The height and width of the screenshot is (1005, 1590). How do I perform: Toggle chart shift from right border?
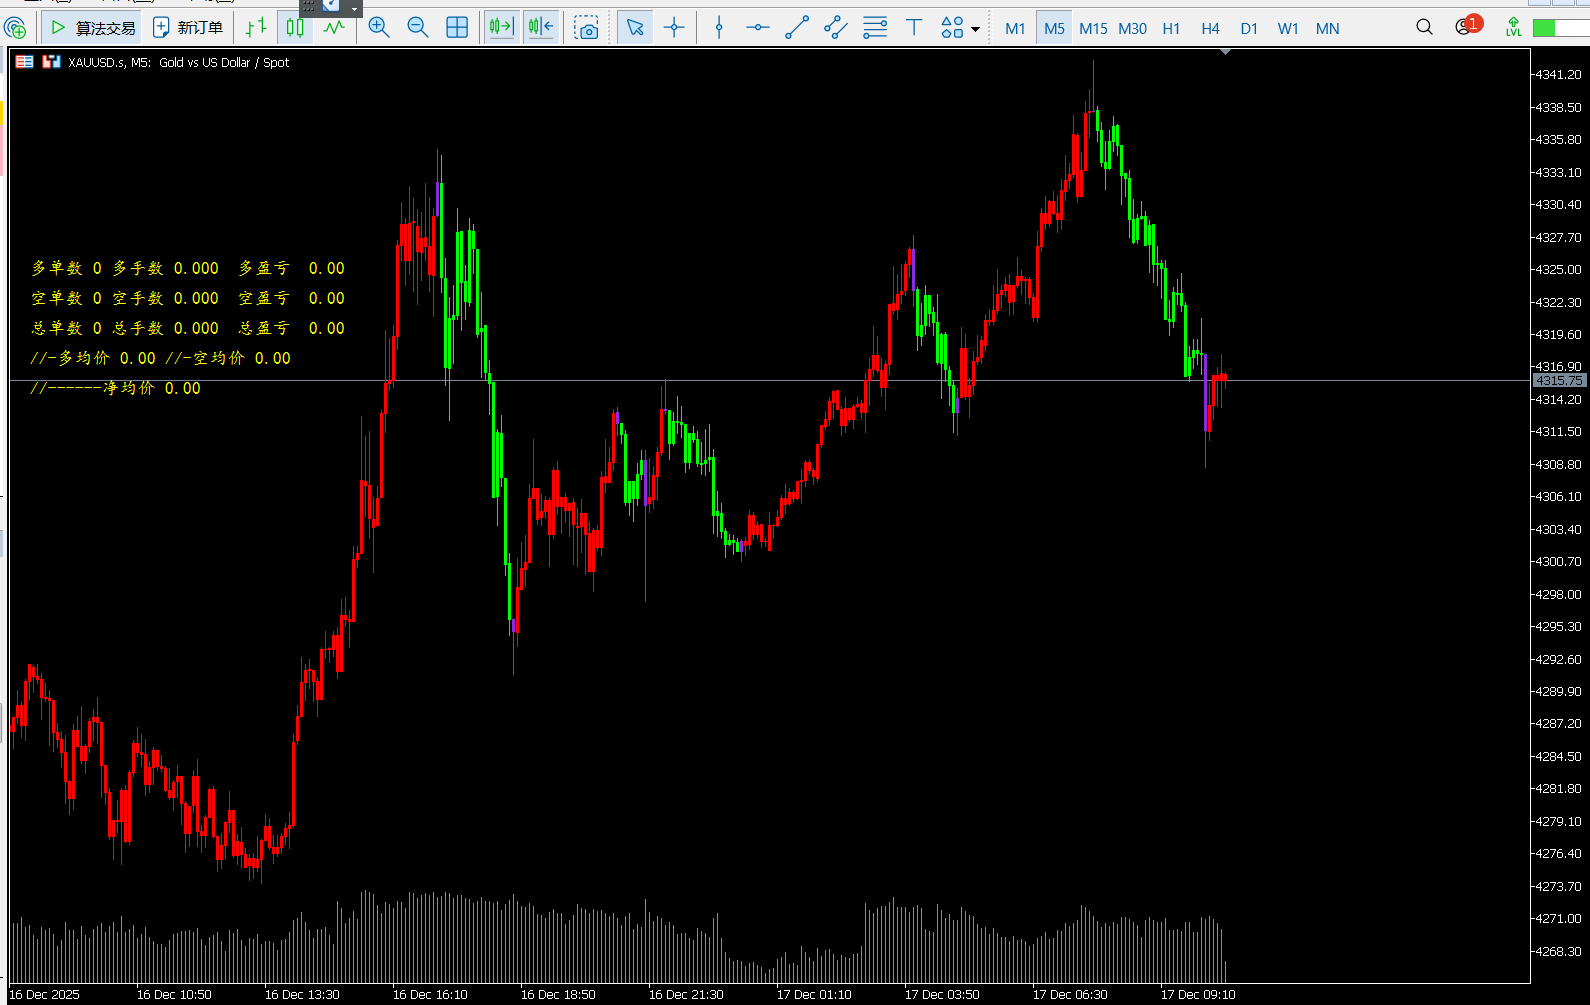click(541, 28)
